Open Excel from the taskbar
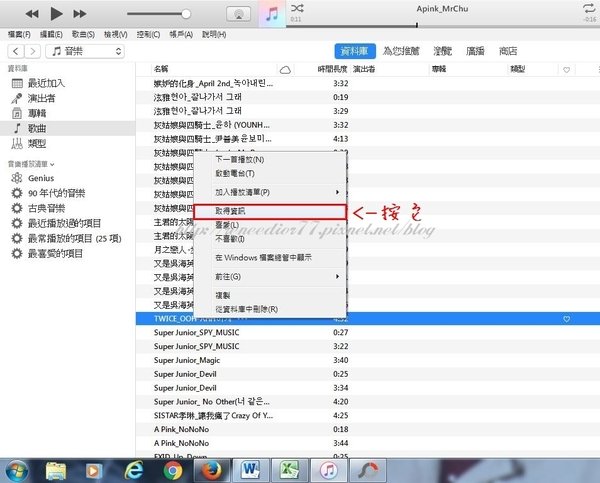The width and height of the screenshot is (600, 483). [x=290, y=471]
